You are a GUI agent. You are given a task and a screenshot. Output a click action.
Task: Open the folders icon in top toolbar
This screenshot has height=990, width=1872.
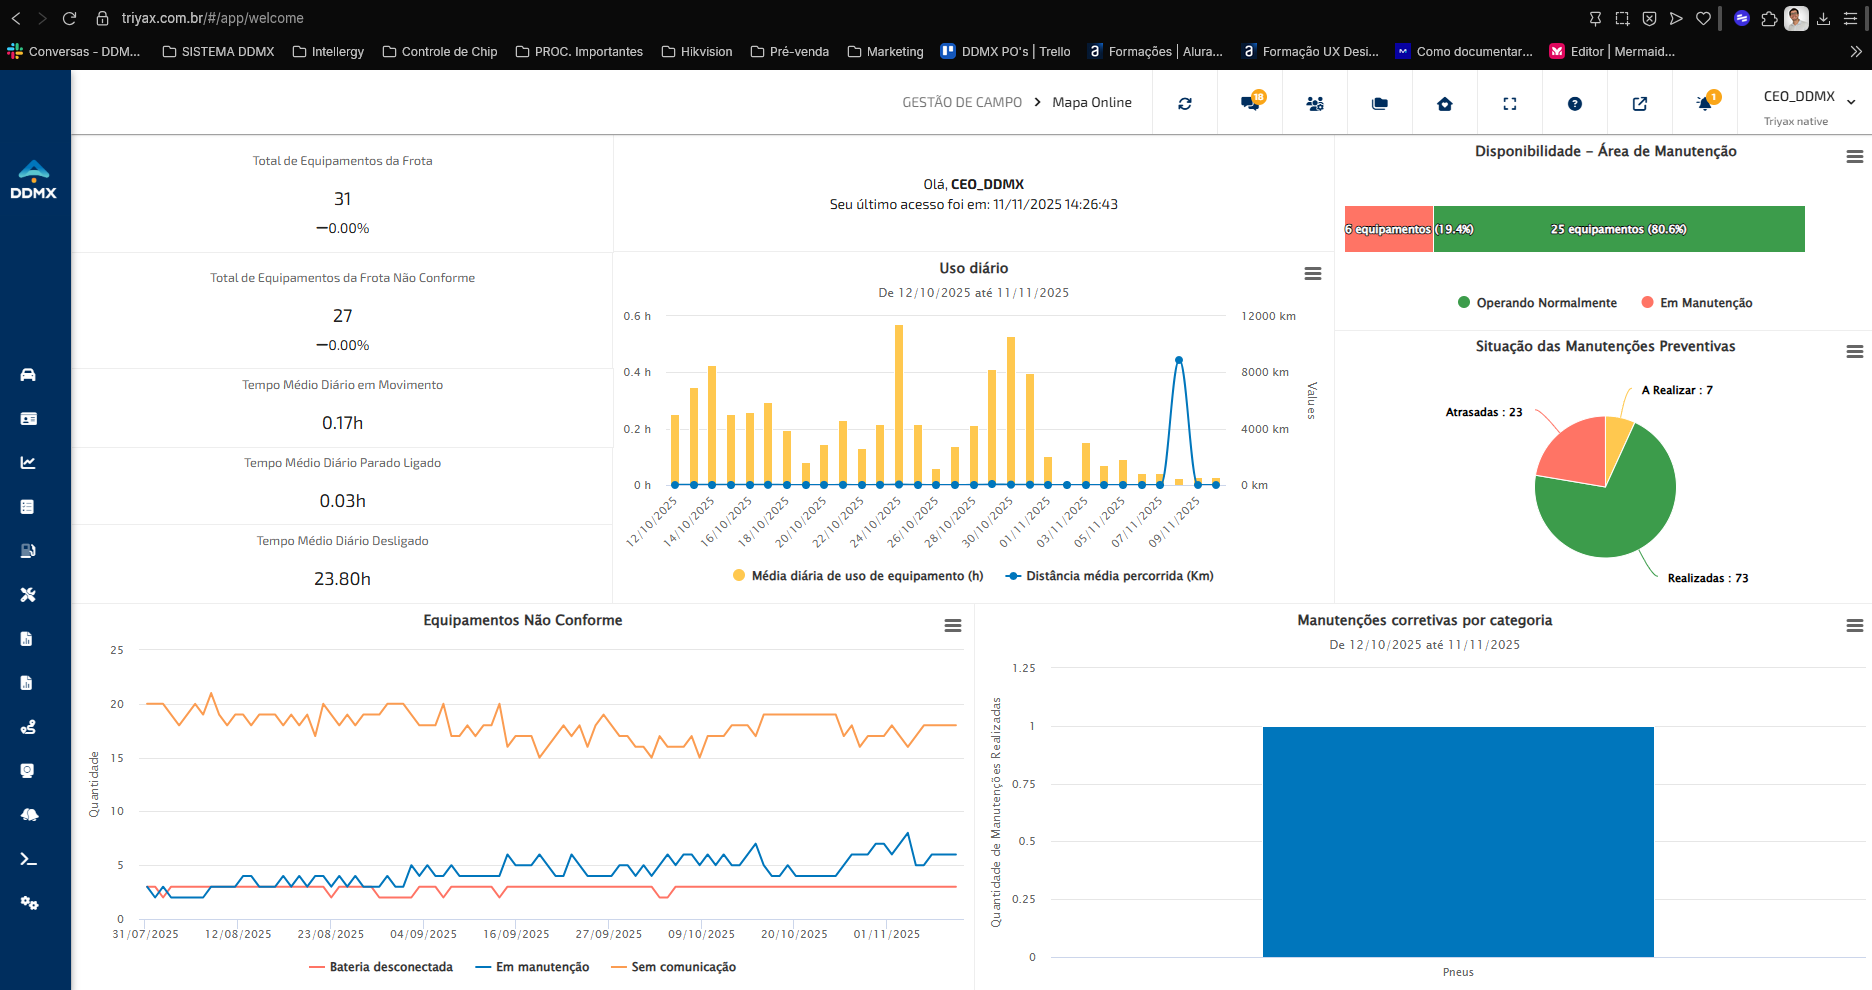tap(1380, 103)
